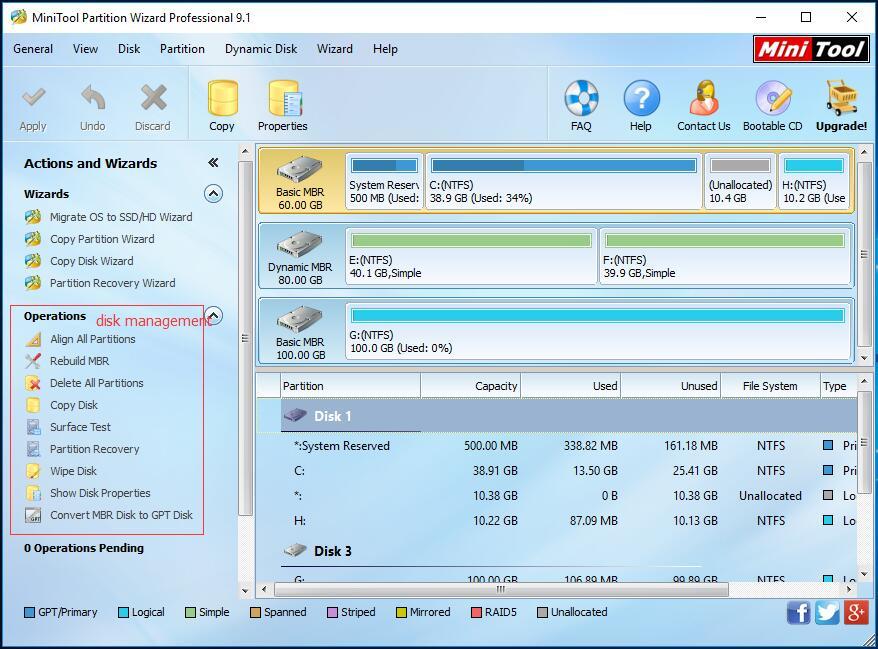
Task: Click the left panel vertical scrollbar
Action: coord(245,338)
